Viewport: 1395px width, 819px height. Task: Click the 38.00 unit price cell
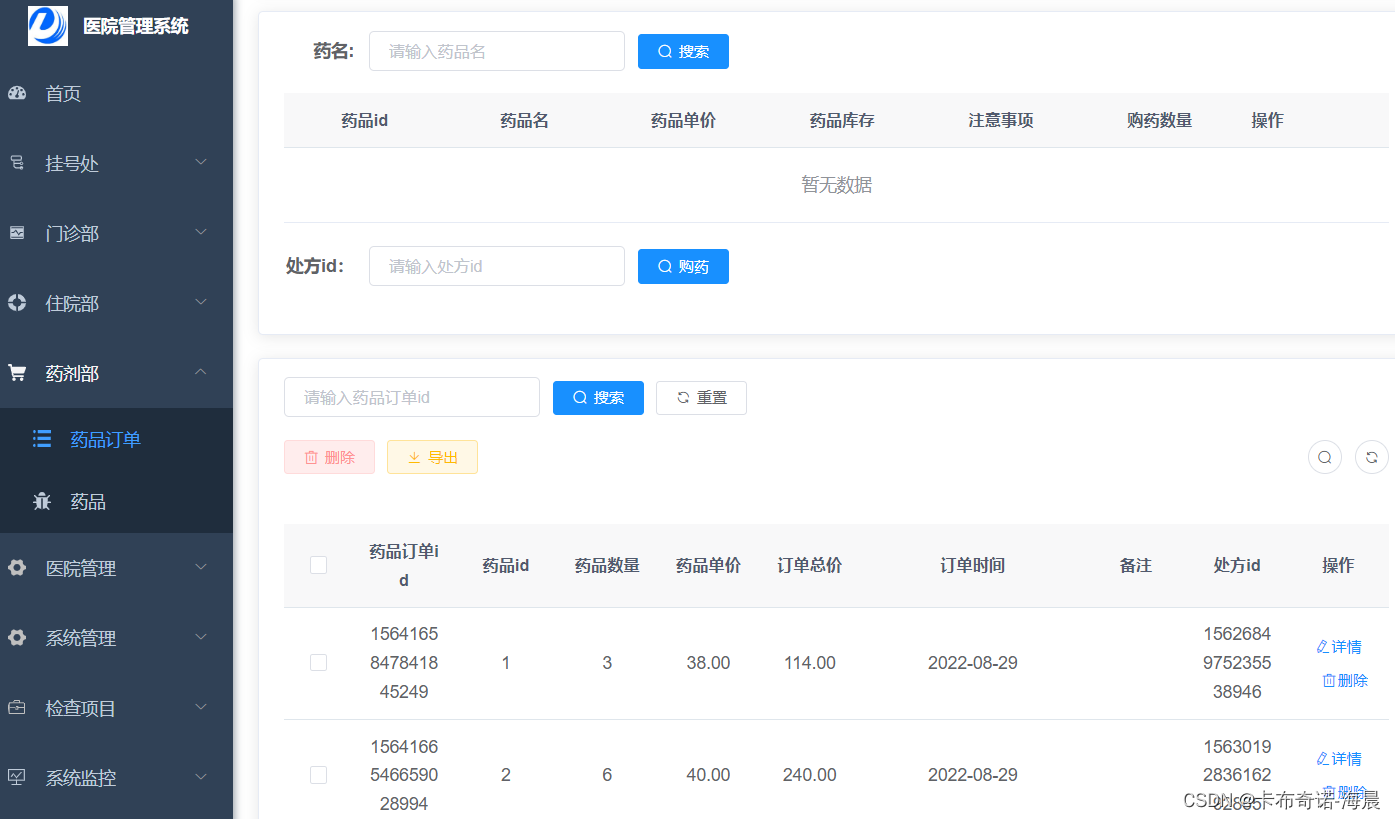click(x=708, y=663)
